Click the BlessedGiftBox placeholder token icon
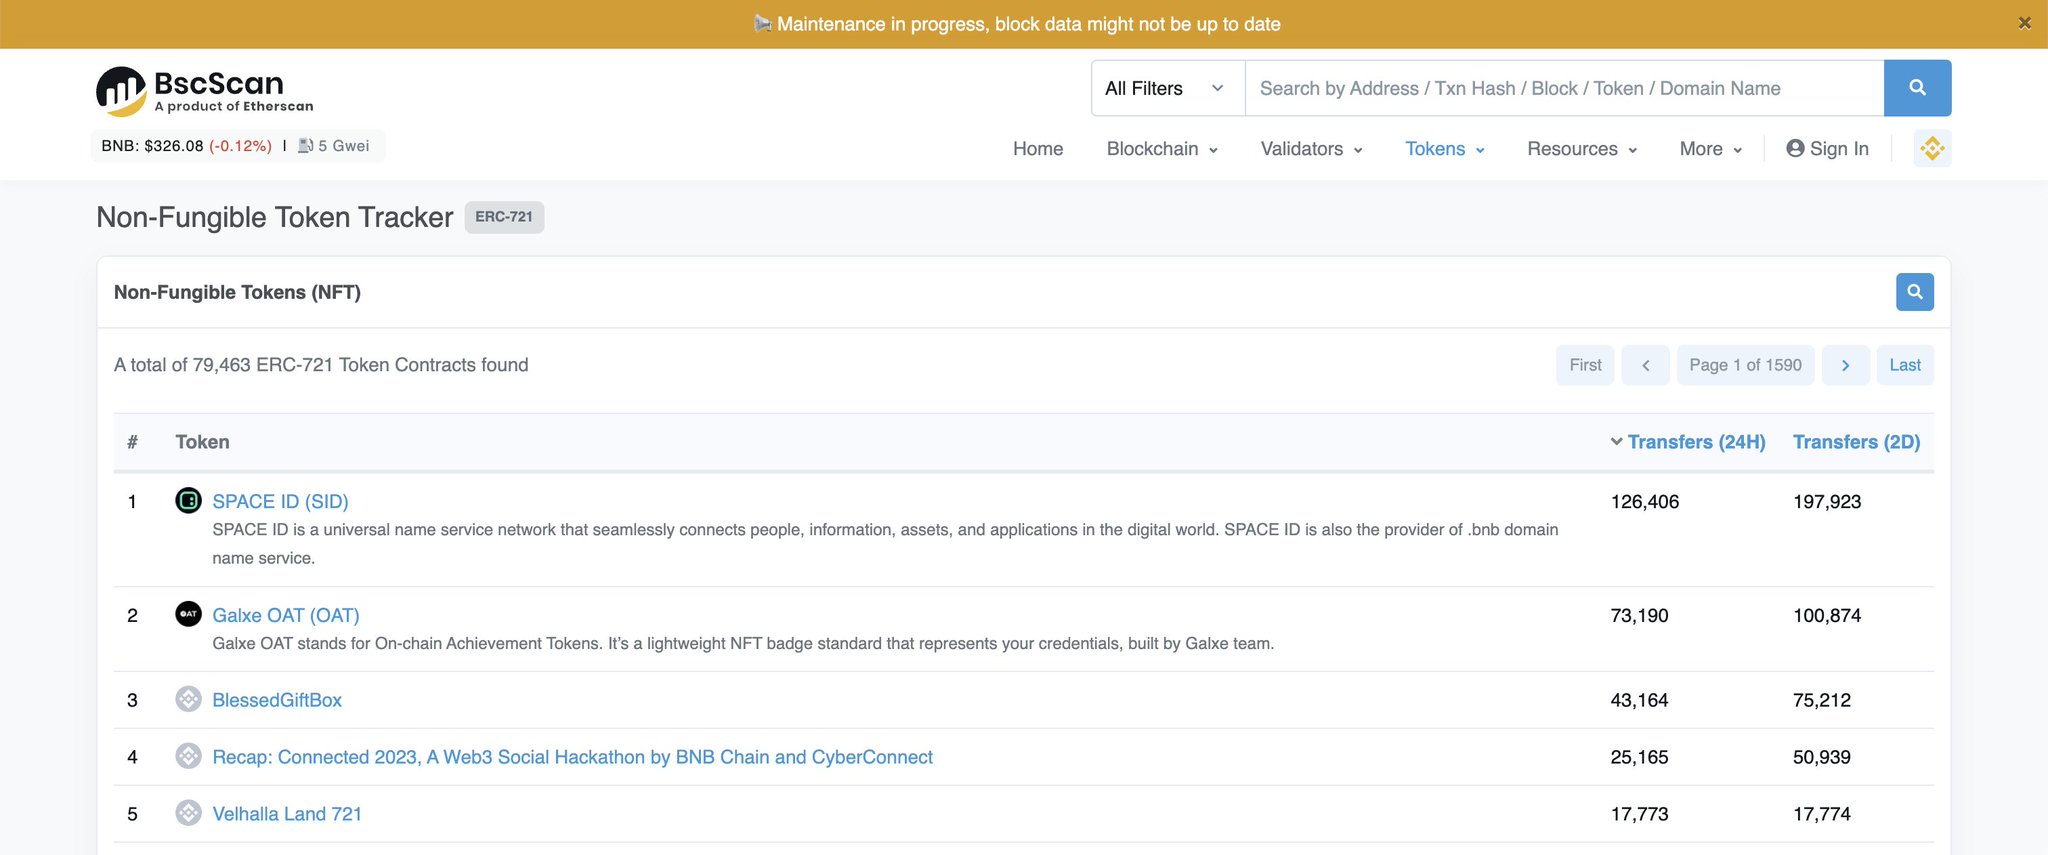 [188, 699]
